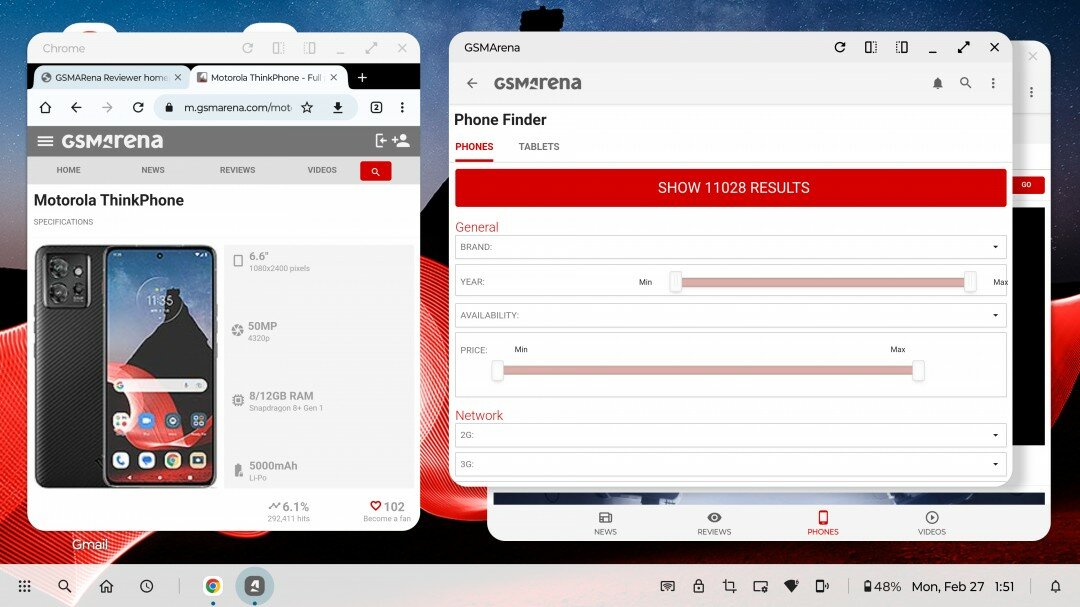
Task: Open the GSMArena hamburger menu in Chrome
Action: point(45,141)
